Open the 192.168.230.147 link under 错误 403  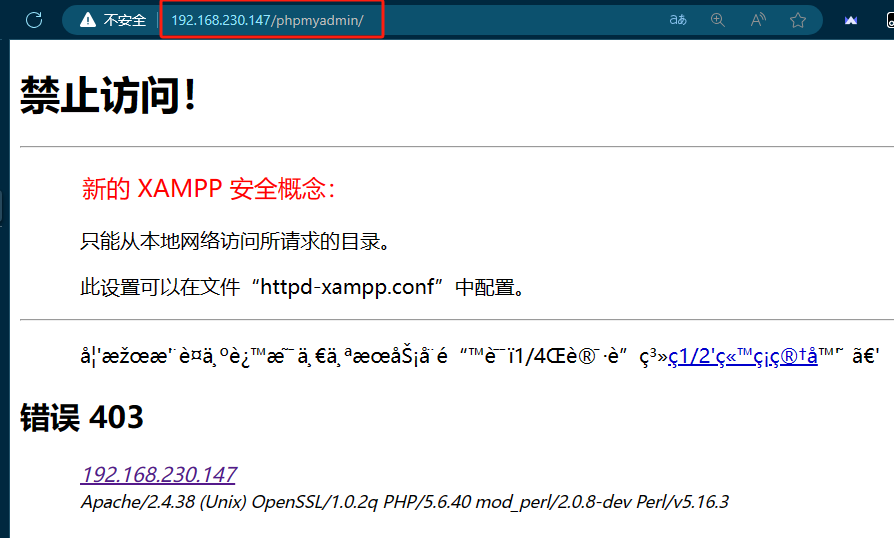point(159,474)
